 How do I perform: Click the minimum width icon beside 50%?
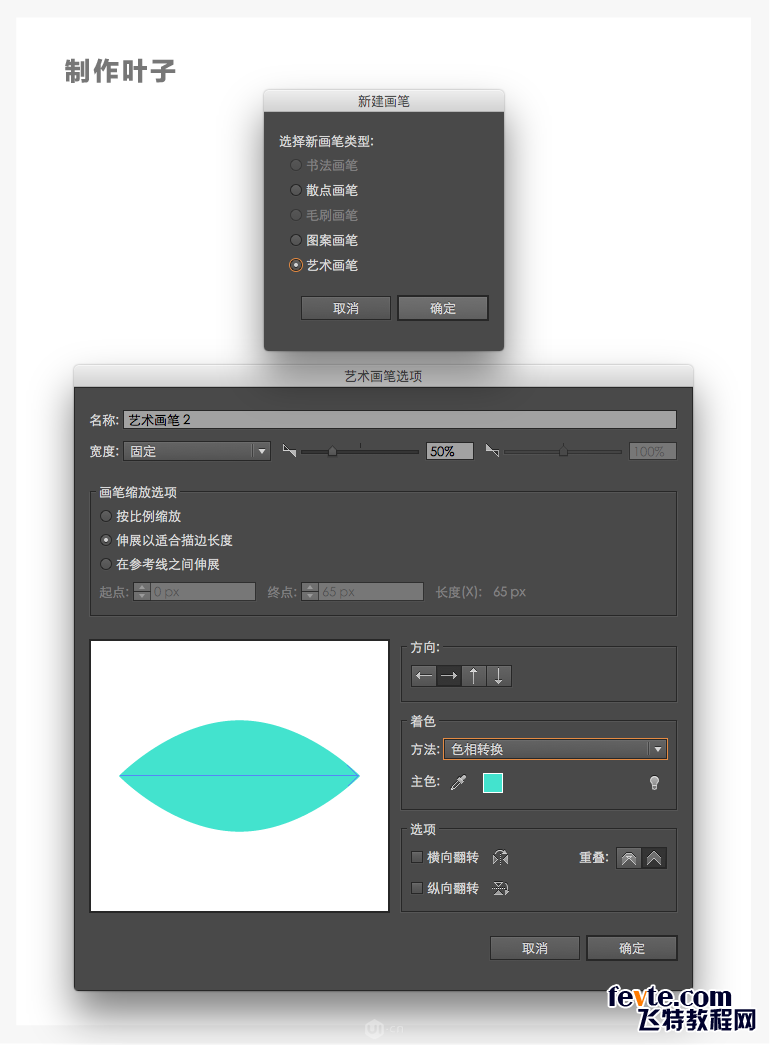(289, 451)
